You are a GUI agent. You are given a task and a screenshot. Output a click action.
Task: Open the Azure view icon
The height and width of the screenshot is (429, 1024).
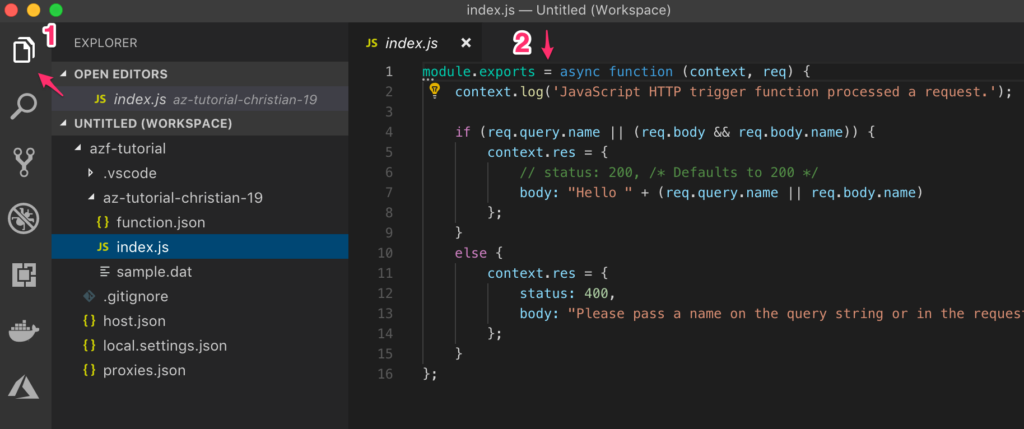click(25, 387)
